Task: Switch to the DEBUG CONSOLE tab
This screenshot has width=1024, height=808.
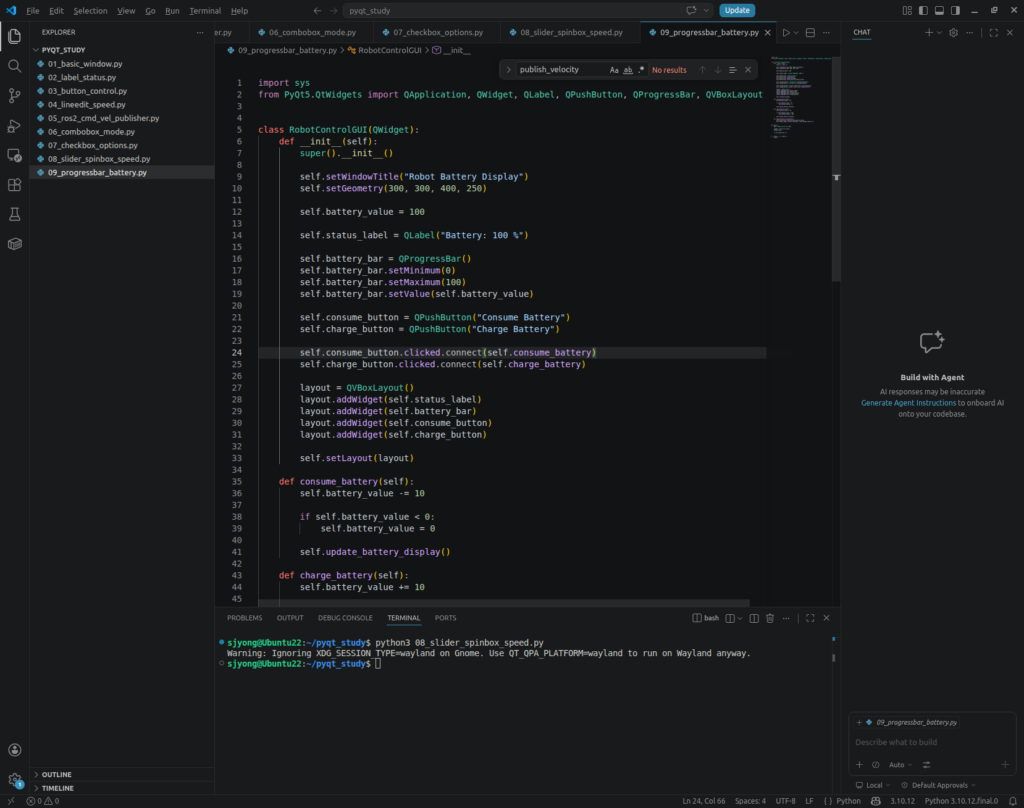Action: click(345, 618)
